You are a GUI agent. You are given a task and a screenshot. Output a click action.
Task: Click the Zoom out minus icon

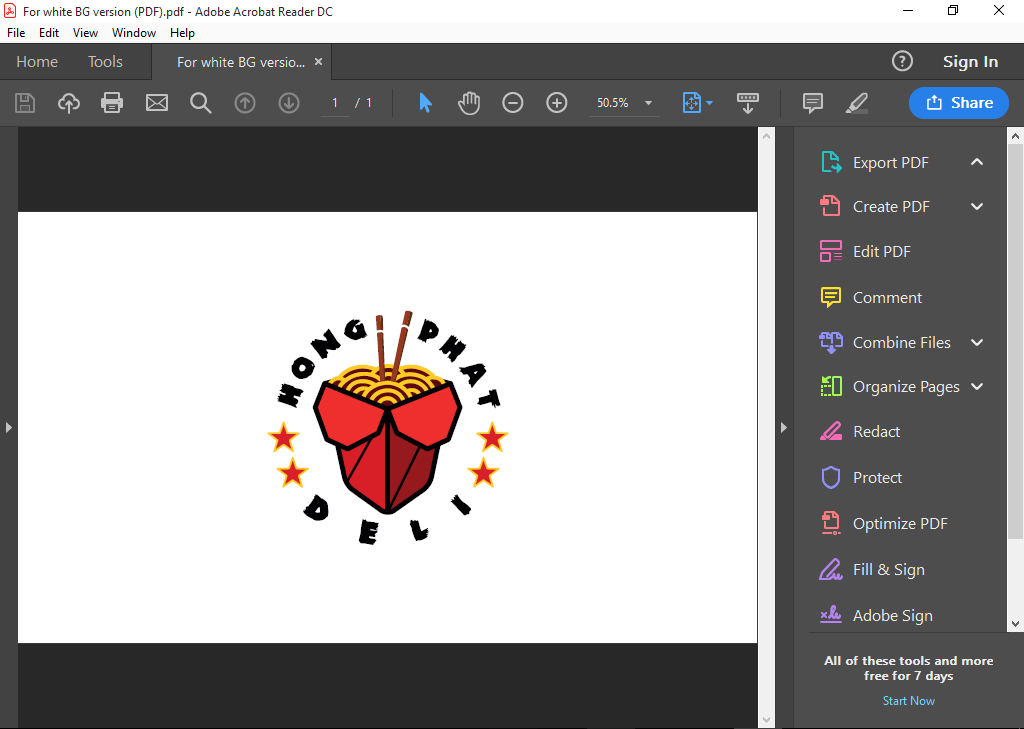[x=513, y=103]
